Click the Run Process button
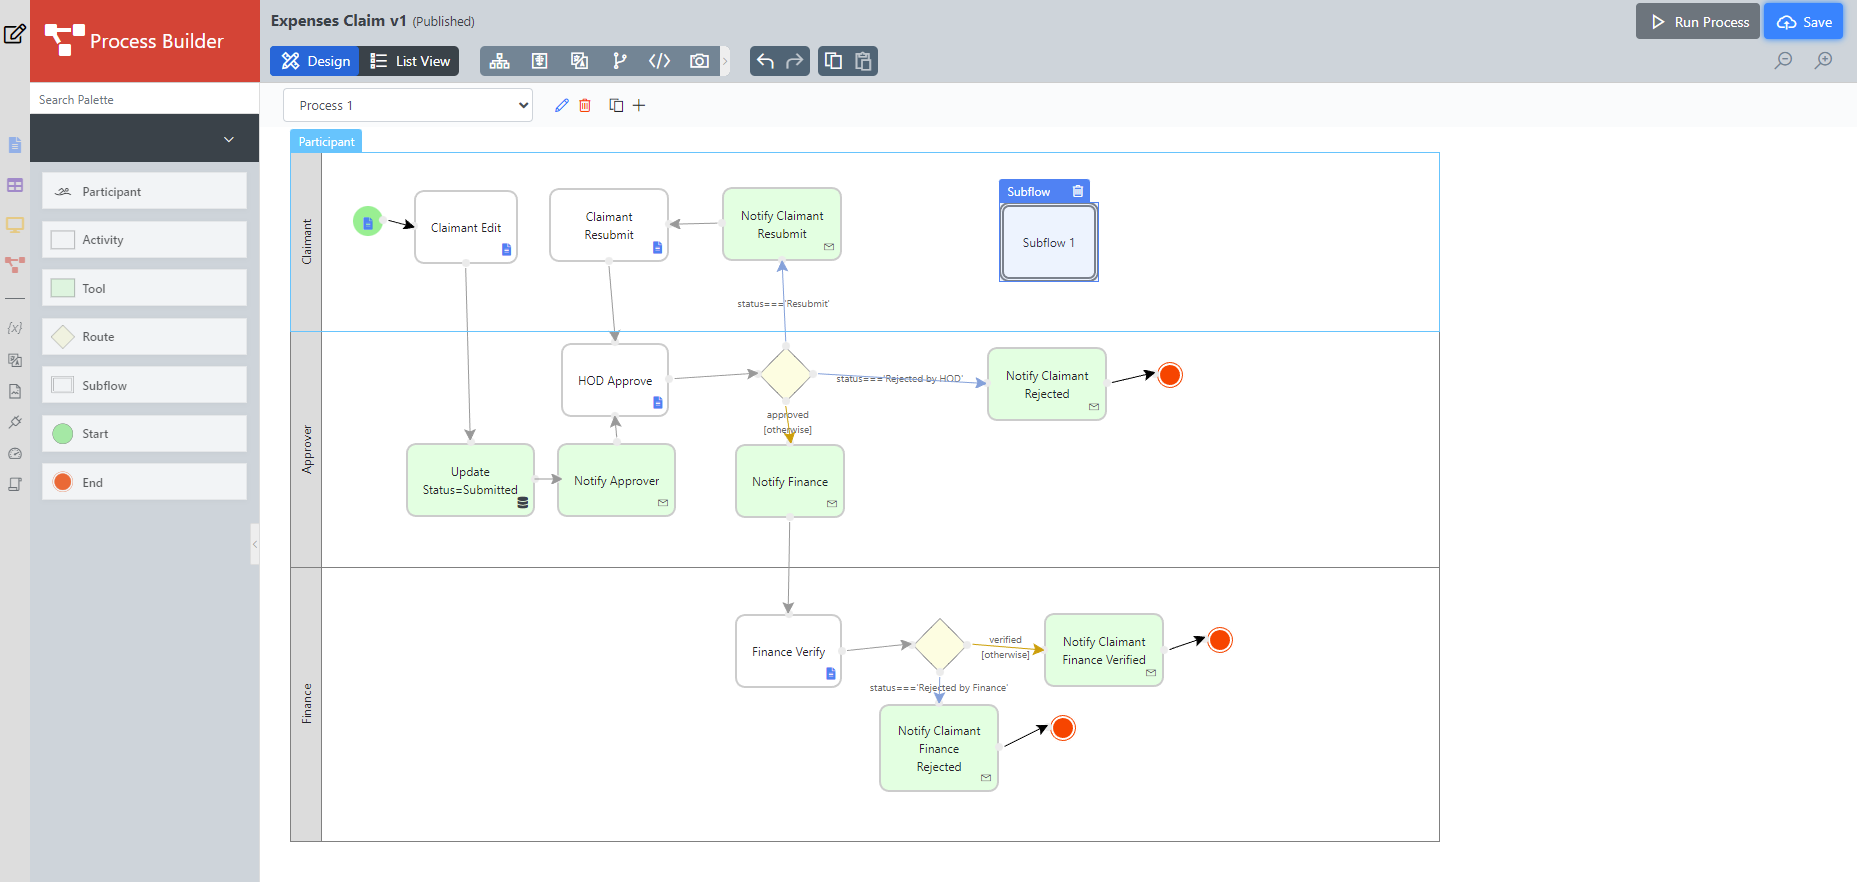 1697,22
